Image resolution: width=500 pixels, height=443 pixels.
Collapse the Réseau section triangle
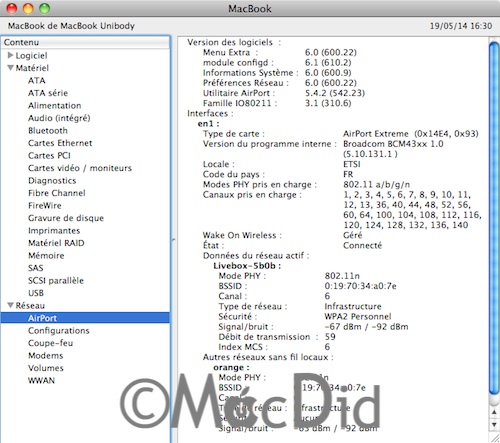coord(10,305)
